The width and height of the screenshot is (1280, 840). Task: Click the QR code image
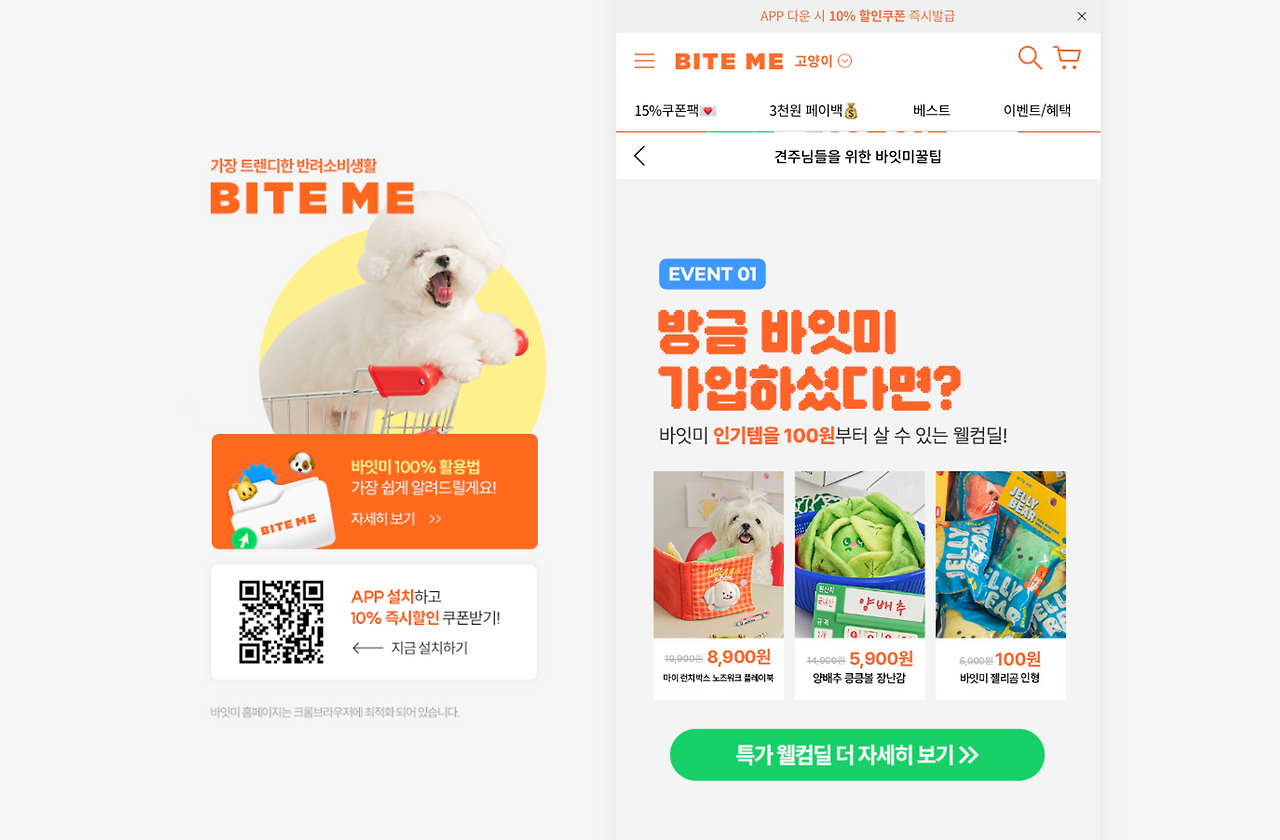(x=281, y=622)
